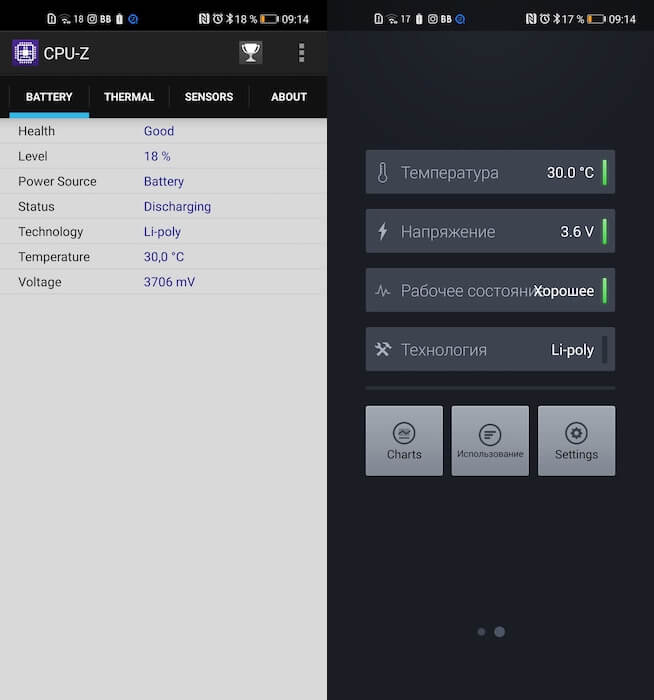Tap the pulse icon beside Рабочее состояние
The height and width of the screenshot is (700, 654).
coord(383,291)
